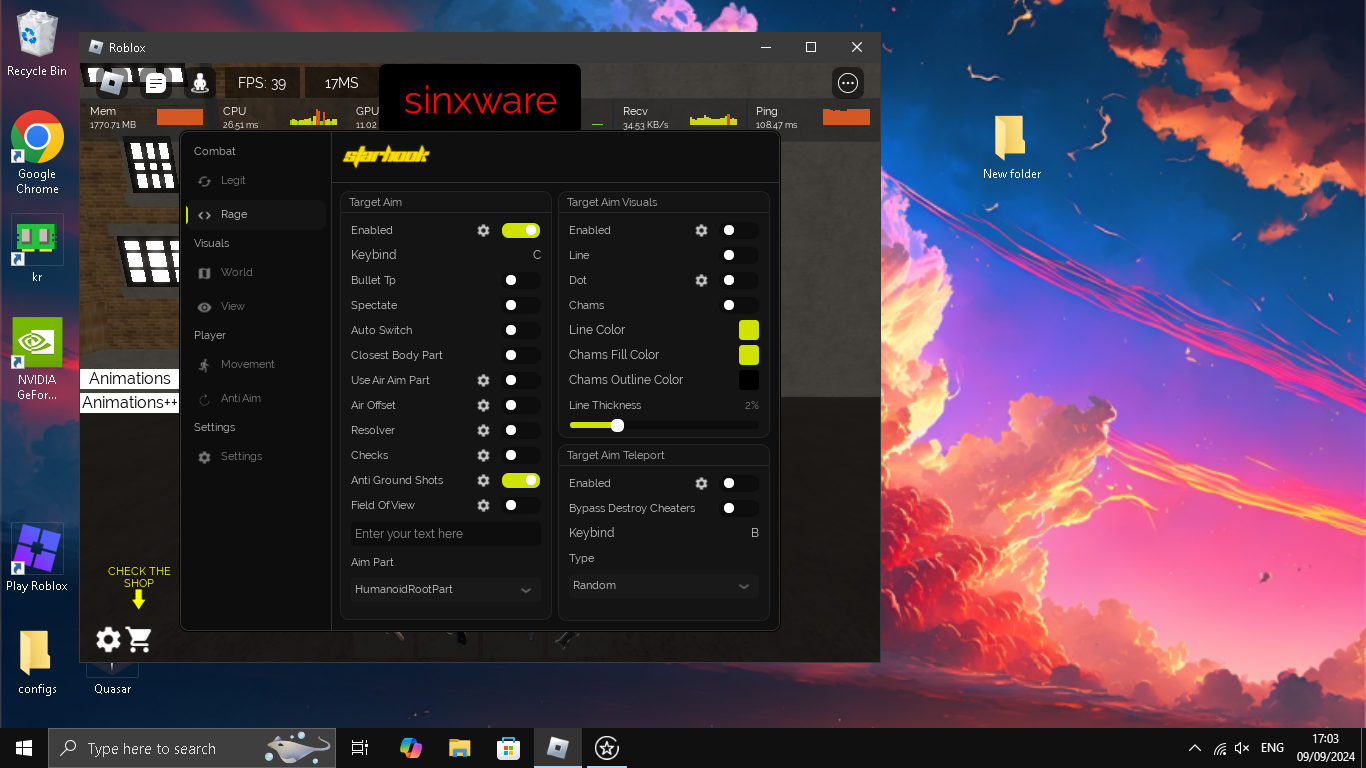This screenshot has height=768, width=1366.
Task: Enable the Bullet Tp toggle
Action: (521, 280)
